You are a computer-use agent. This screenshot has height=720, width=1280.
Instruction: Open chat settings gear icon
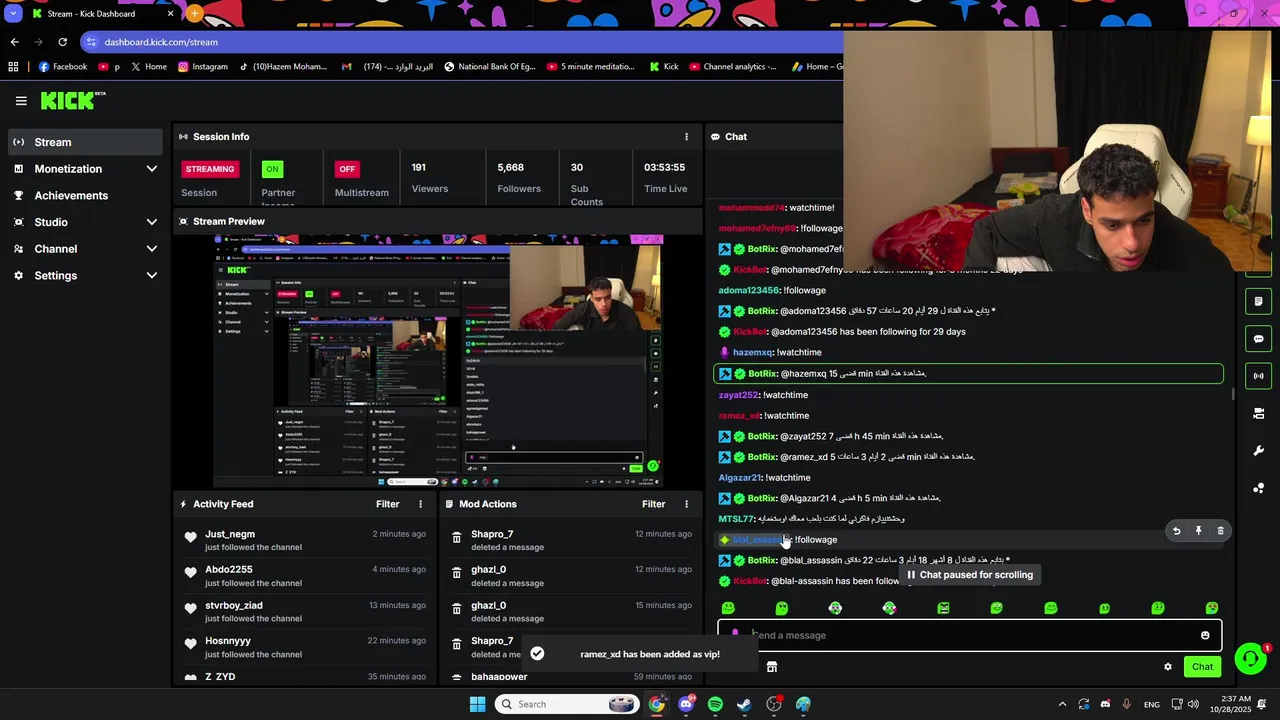(x=1167, y=667)
